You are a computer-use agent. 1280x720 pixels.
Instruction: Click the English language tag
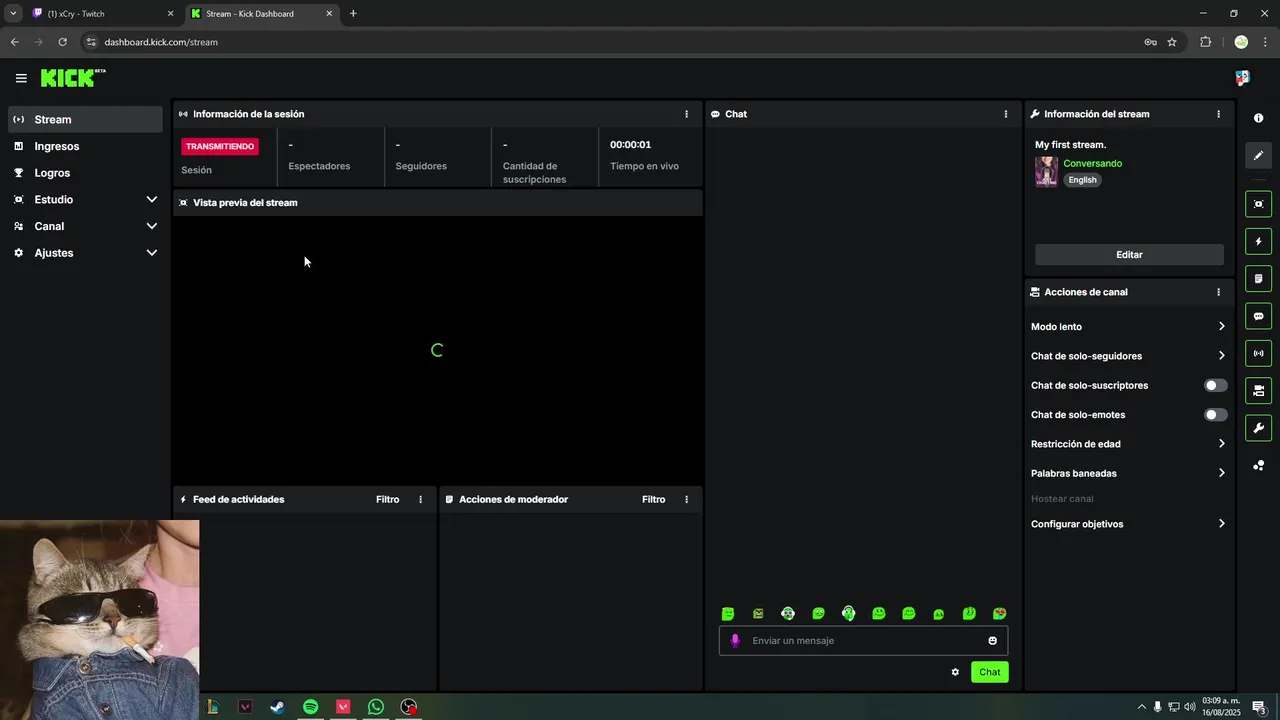tap(1082, 180)
